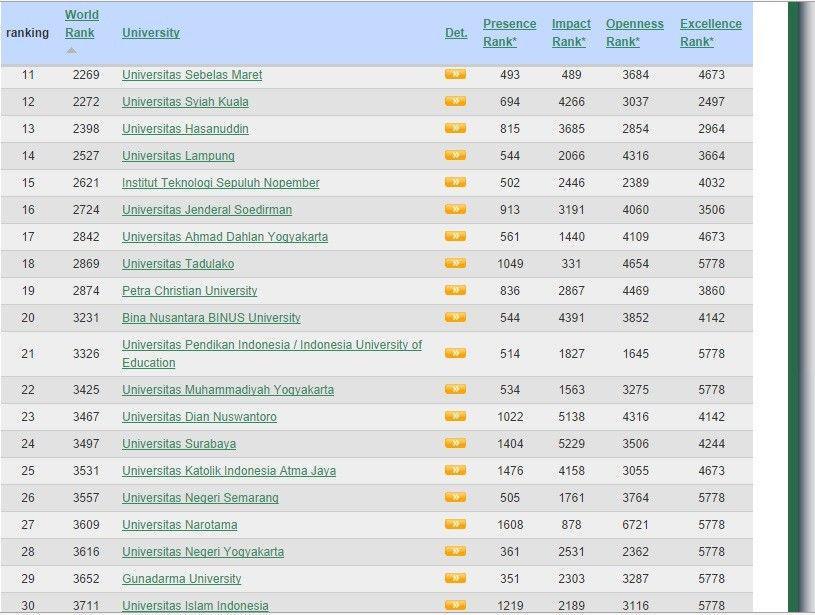Sort table by World Rank header
The width and height of the screenshot is (815, 615).
82,24
